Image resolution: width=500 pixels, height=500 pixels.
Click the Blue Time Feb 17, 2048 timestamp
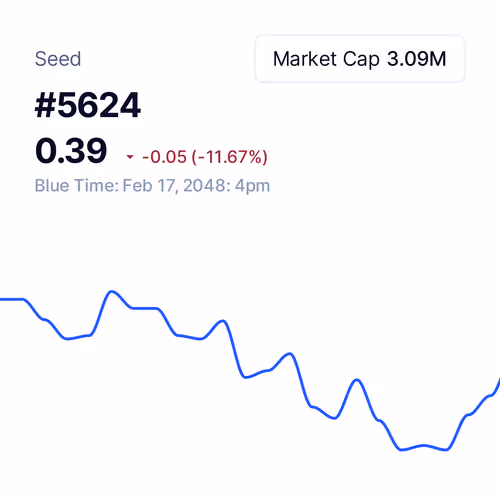click(x=152, y=186)
